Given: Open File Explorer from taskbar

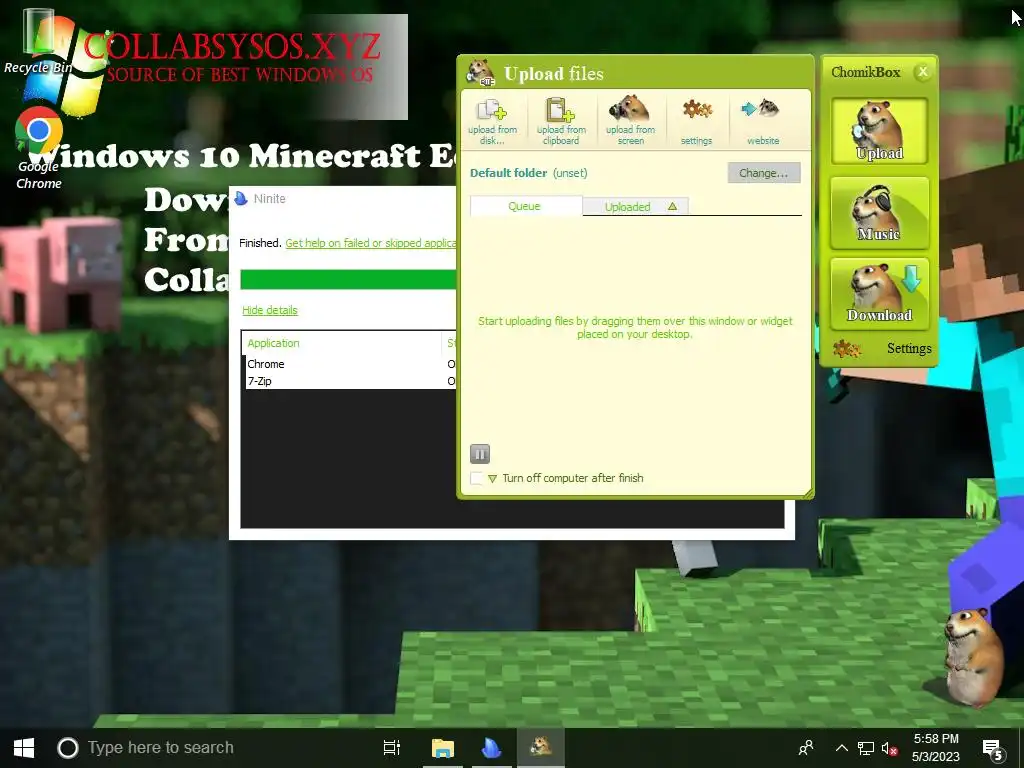Looking at the screenshot, I should click(x=443, y=748).
